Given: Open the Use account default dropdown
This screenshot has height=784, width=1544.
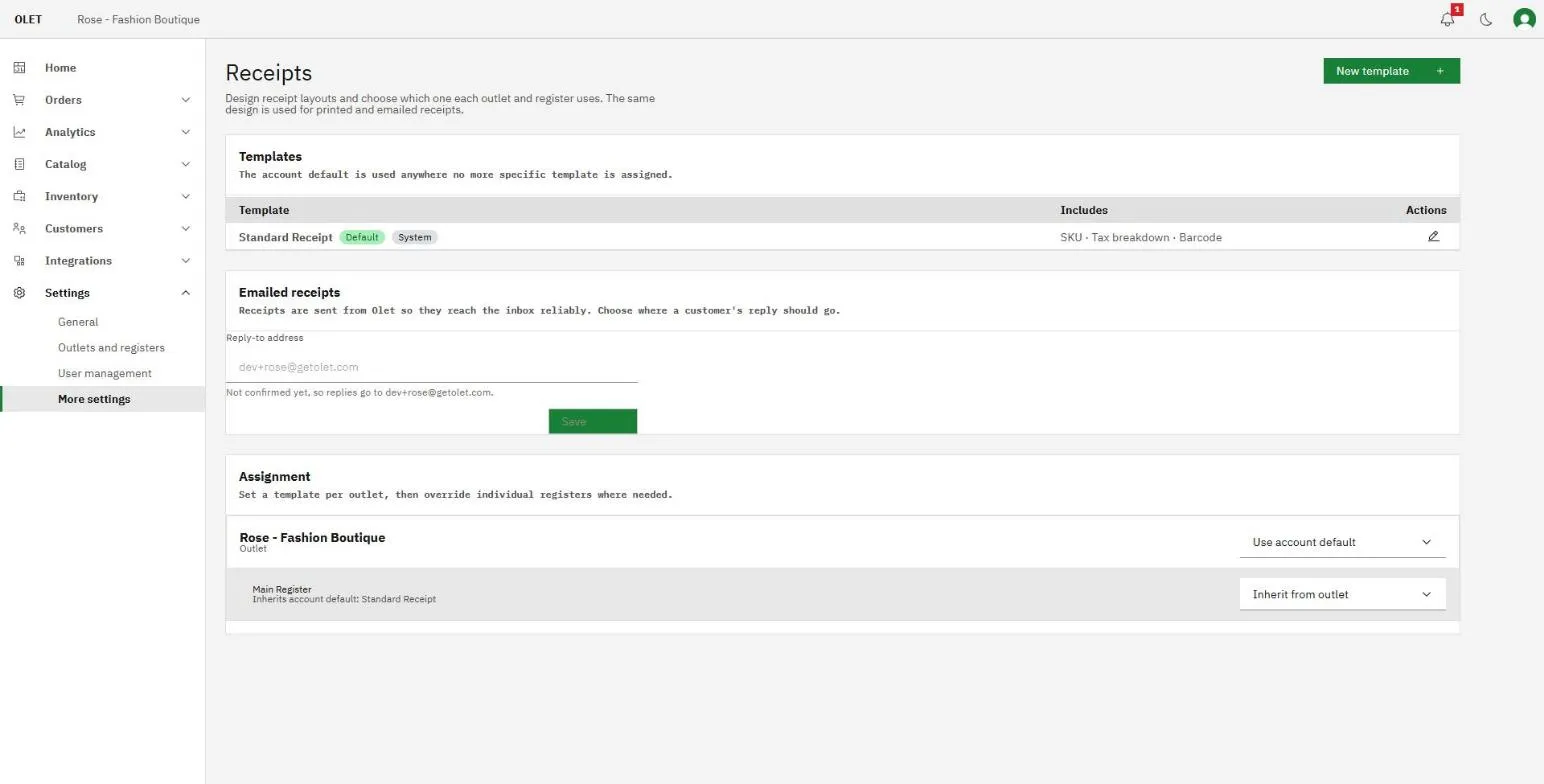Looking at the screenshot, I should pyautogui.click(x=1342, y=542).
